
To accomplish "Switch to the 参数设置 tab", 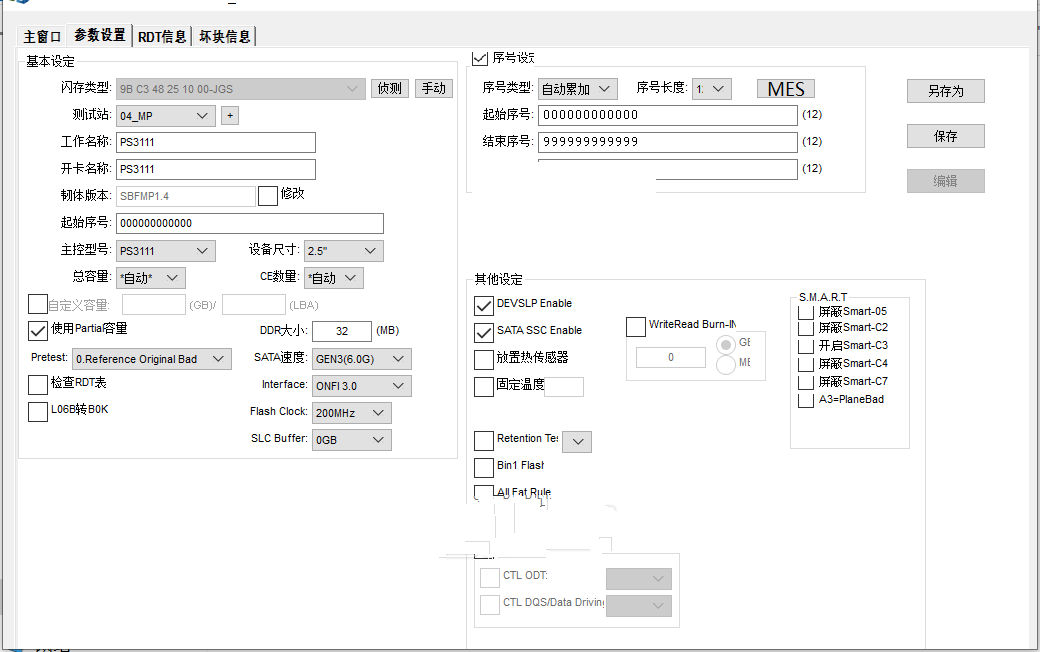I will [99, 35].
